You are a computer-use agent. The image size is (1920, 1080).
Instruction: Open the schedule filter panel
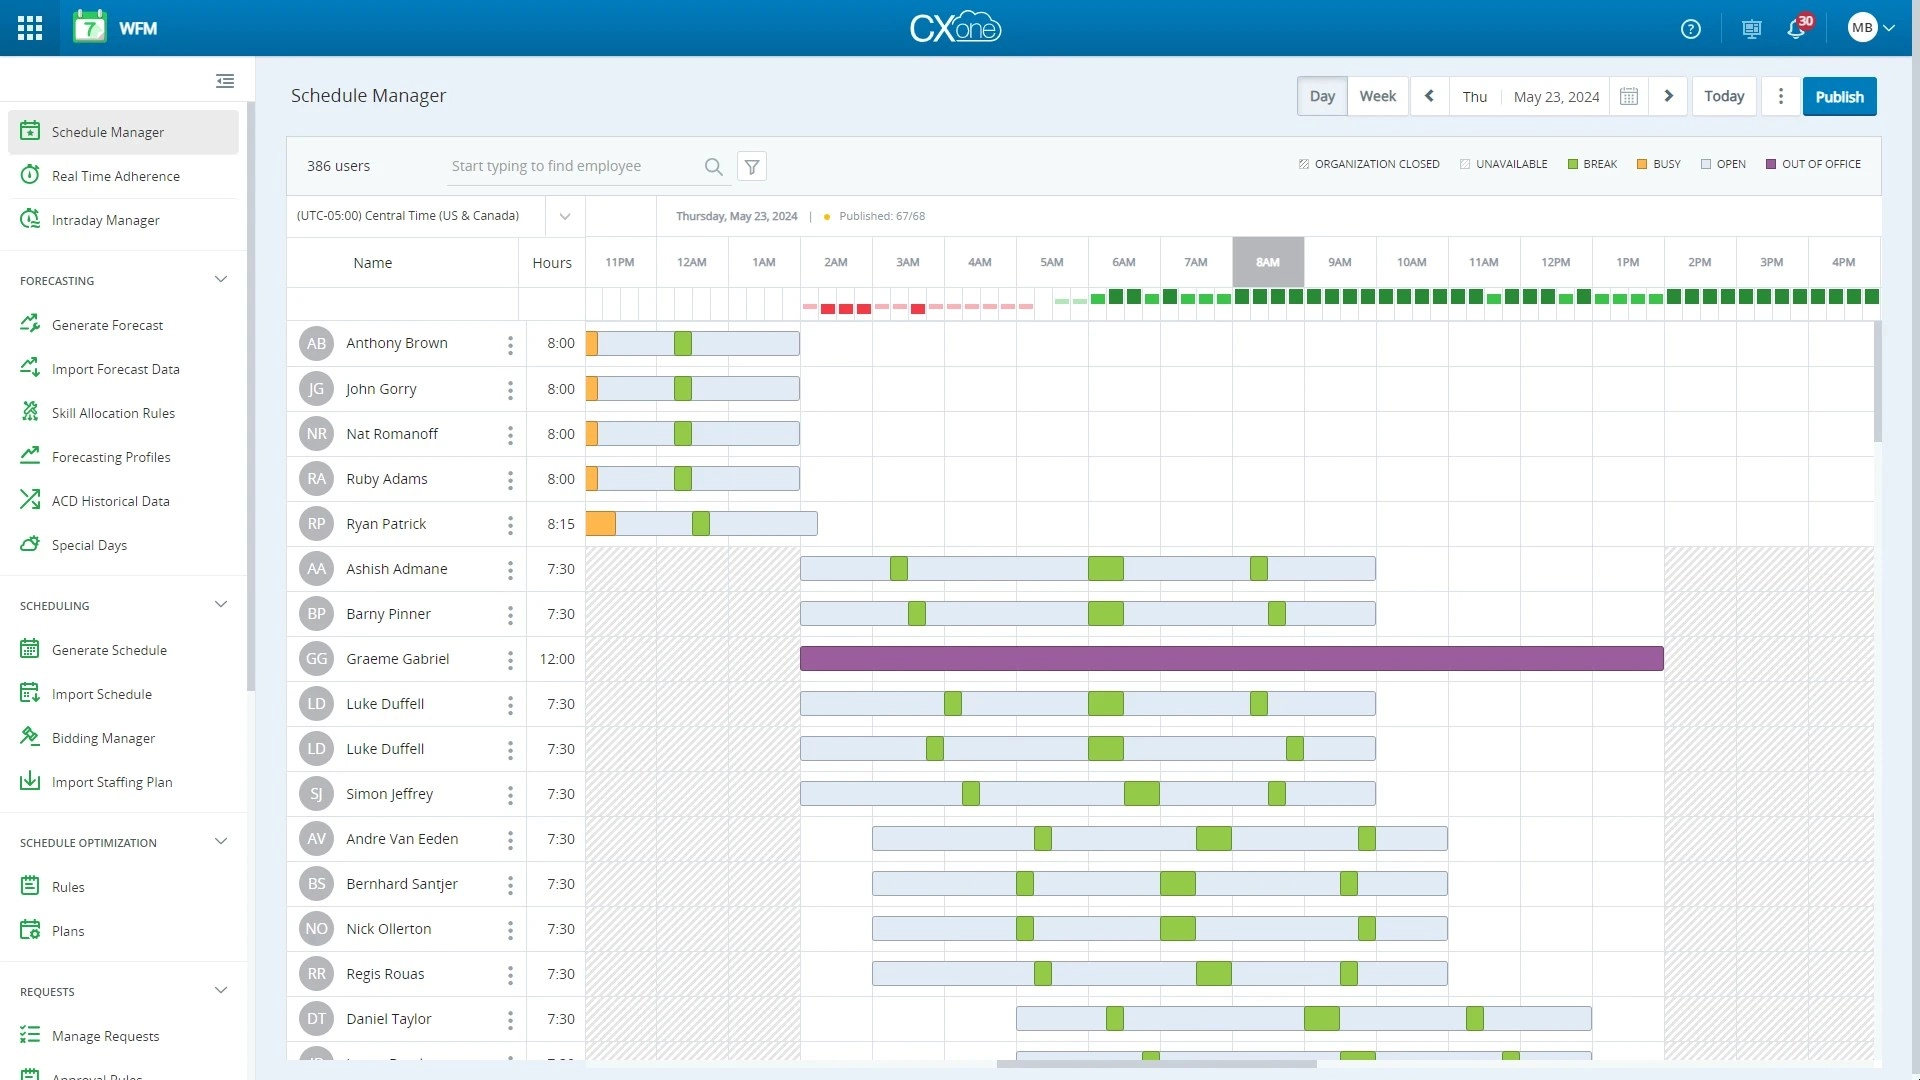[x=751, y=166]
